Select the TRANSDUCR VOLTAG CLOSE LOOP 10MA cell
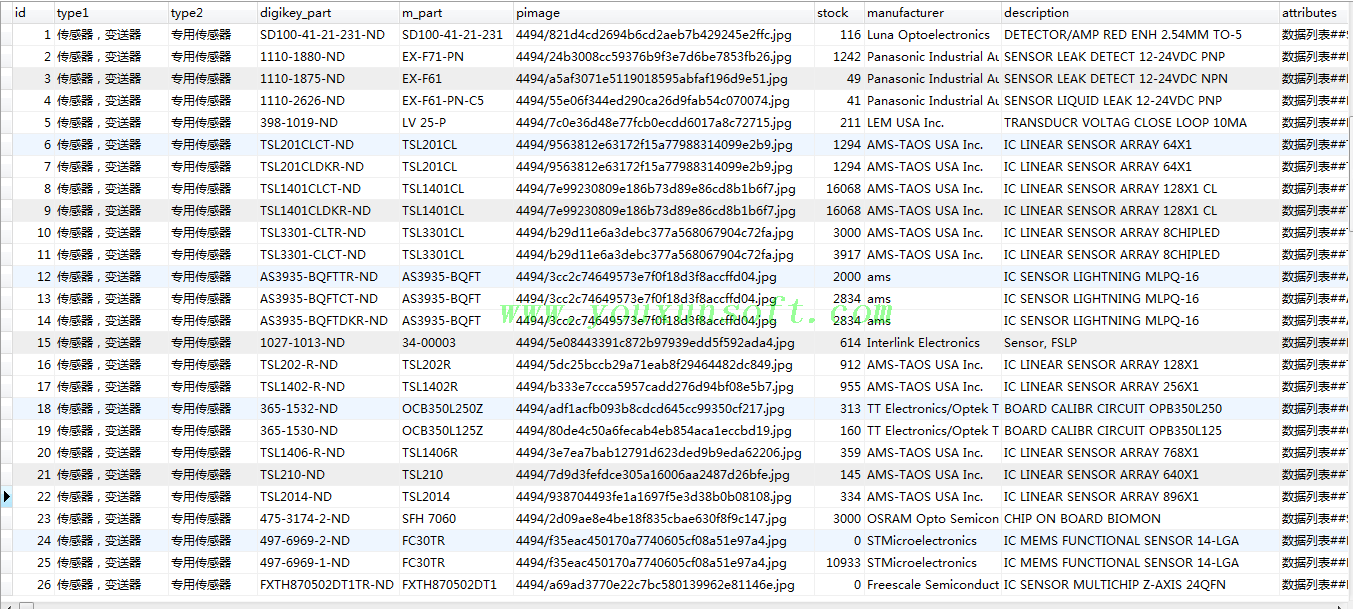The width and height of the screenshot is (1353, 609). (x=1140, y=123)
